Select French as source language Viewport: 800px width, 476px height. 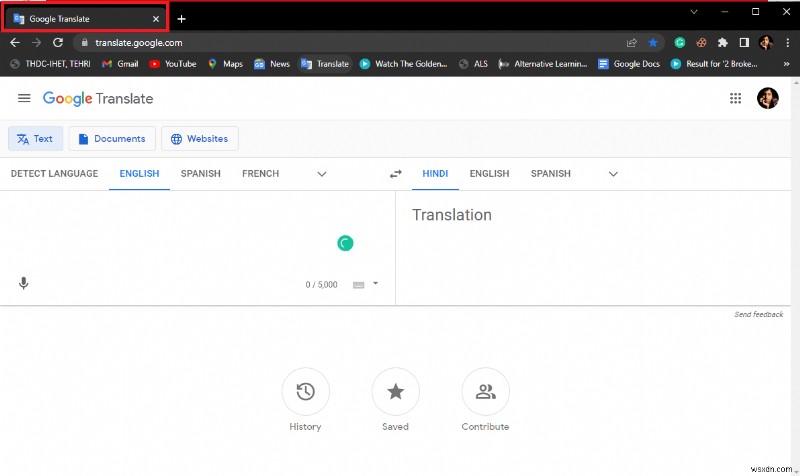click(261, 173)
